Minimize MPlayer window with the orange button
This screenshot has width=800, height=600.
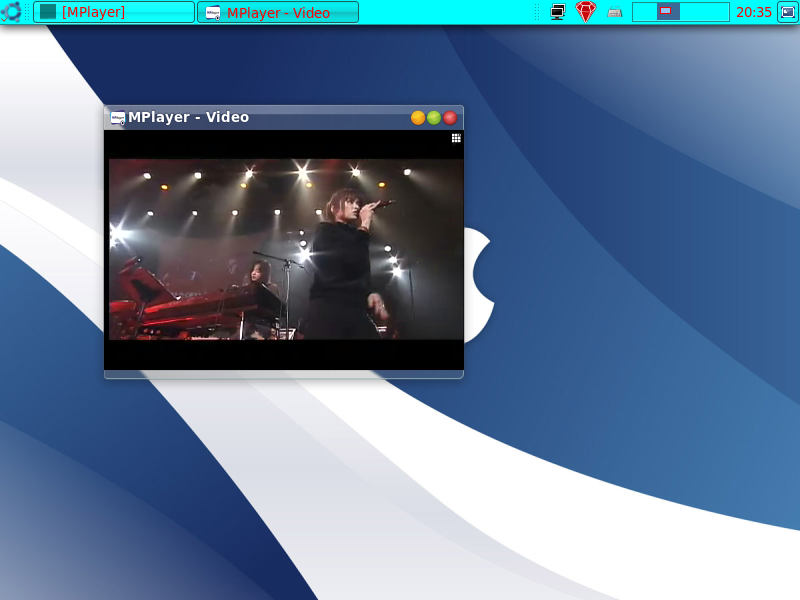418,118
